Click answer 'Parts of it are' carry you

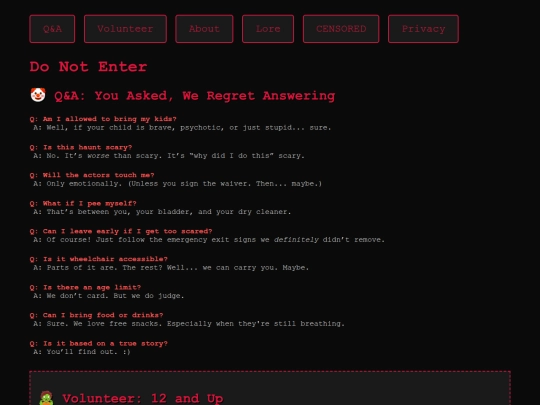click(171, 268)
